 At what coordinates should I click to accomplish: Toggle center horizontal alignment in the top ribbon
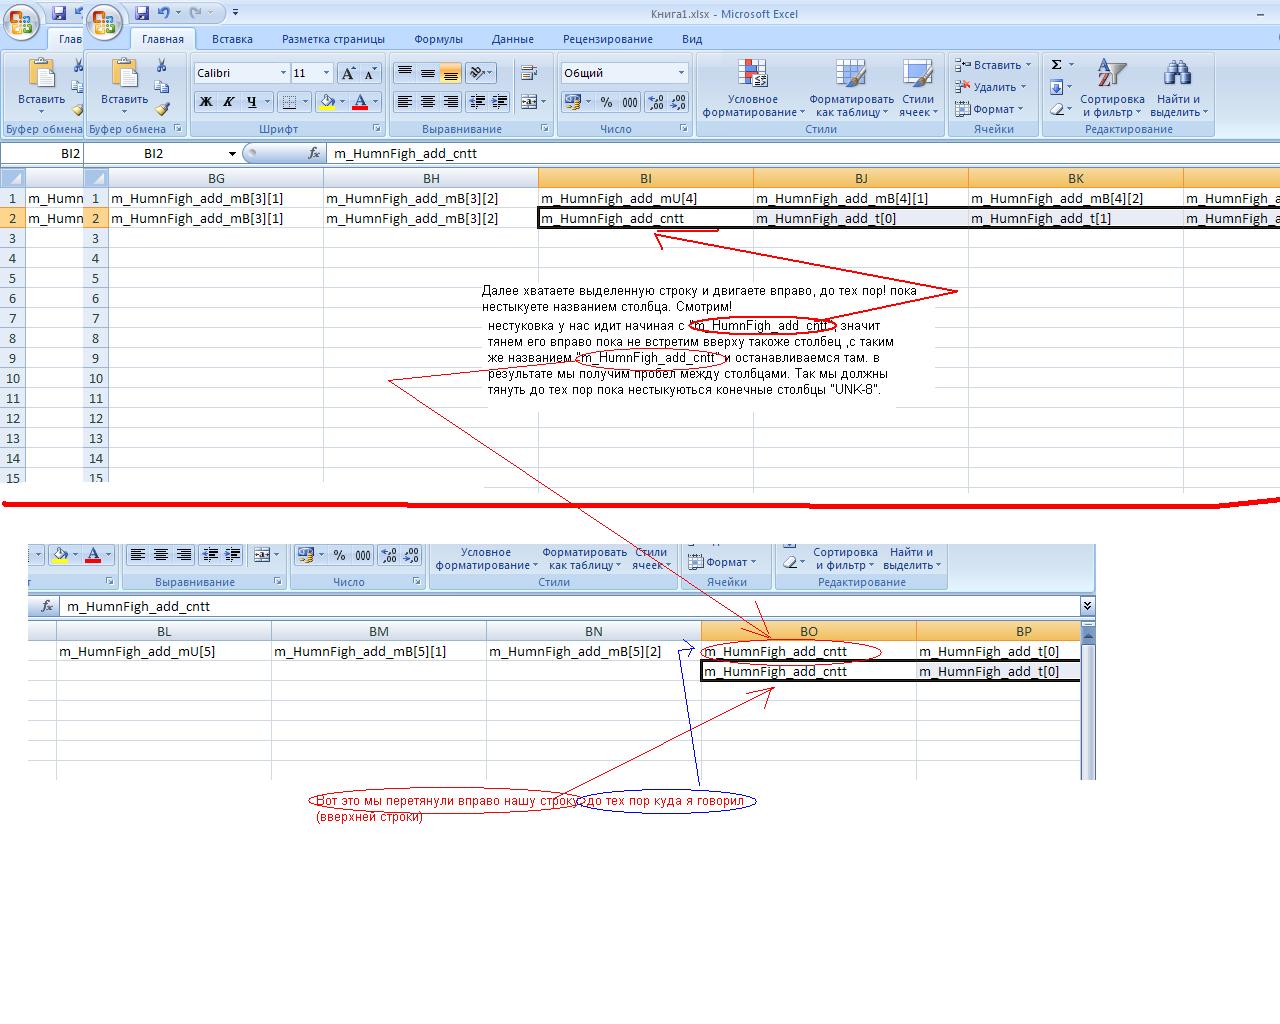pyautogui.click(x=427, y=101)
